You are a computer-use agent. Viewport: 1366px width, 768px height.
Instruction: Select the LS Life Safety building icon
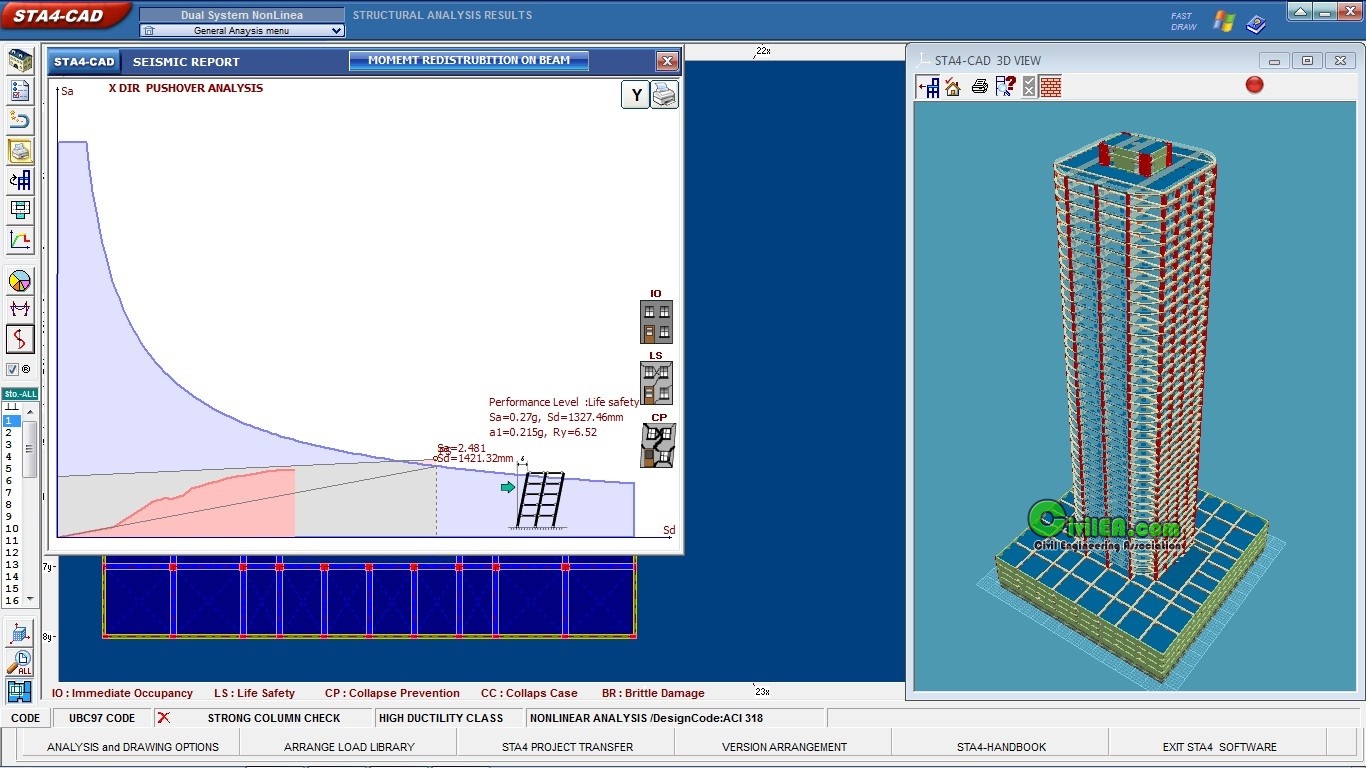(656, 383)
